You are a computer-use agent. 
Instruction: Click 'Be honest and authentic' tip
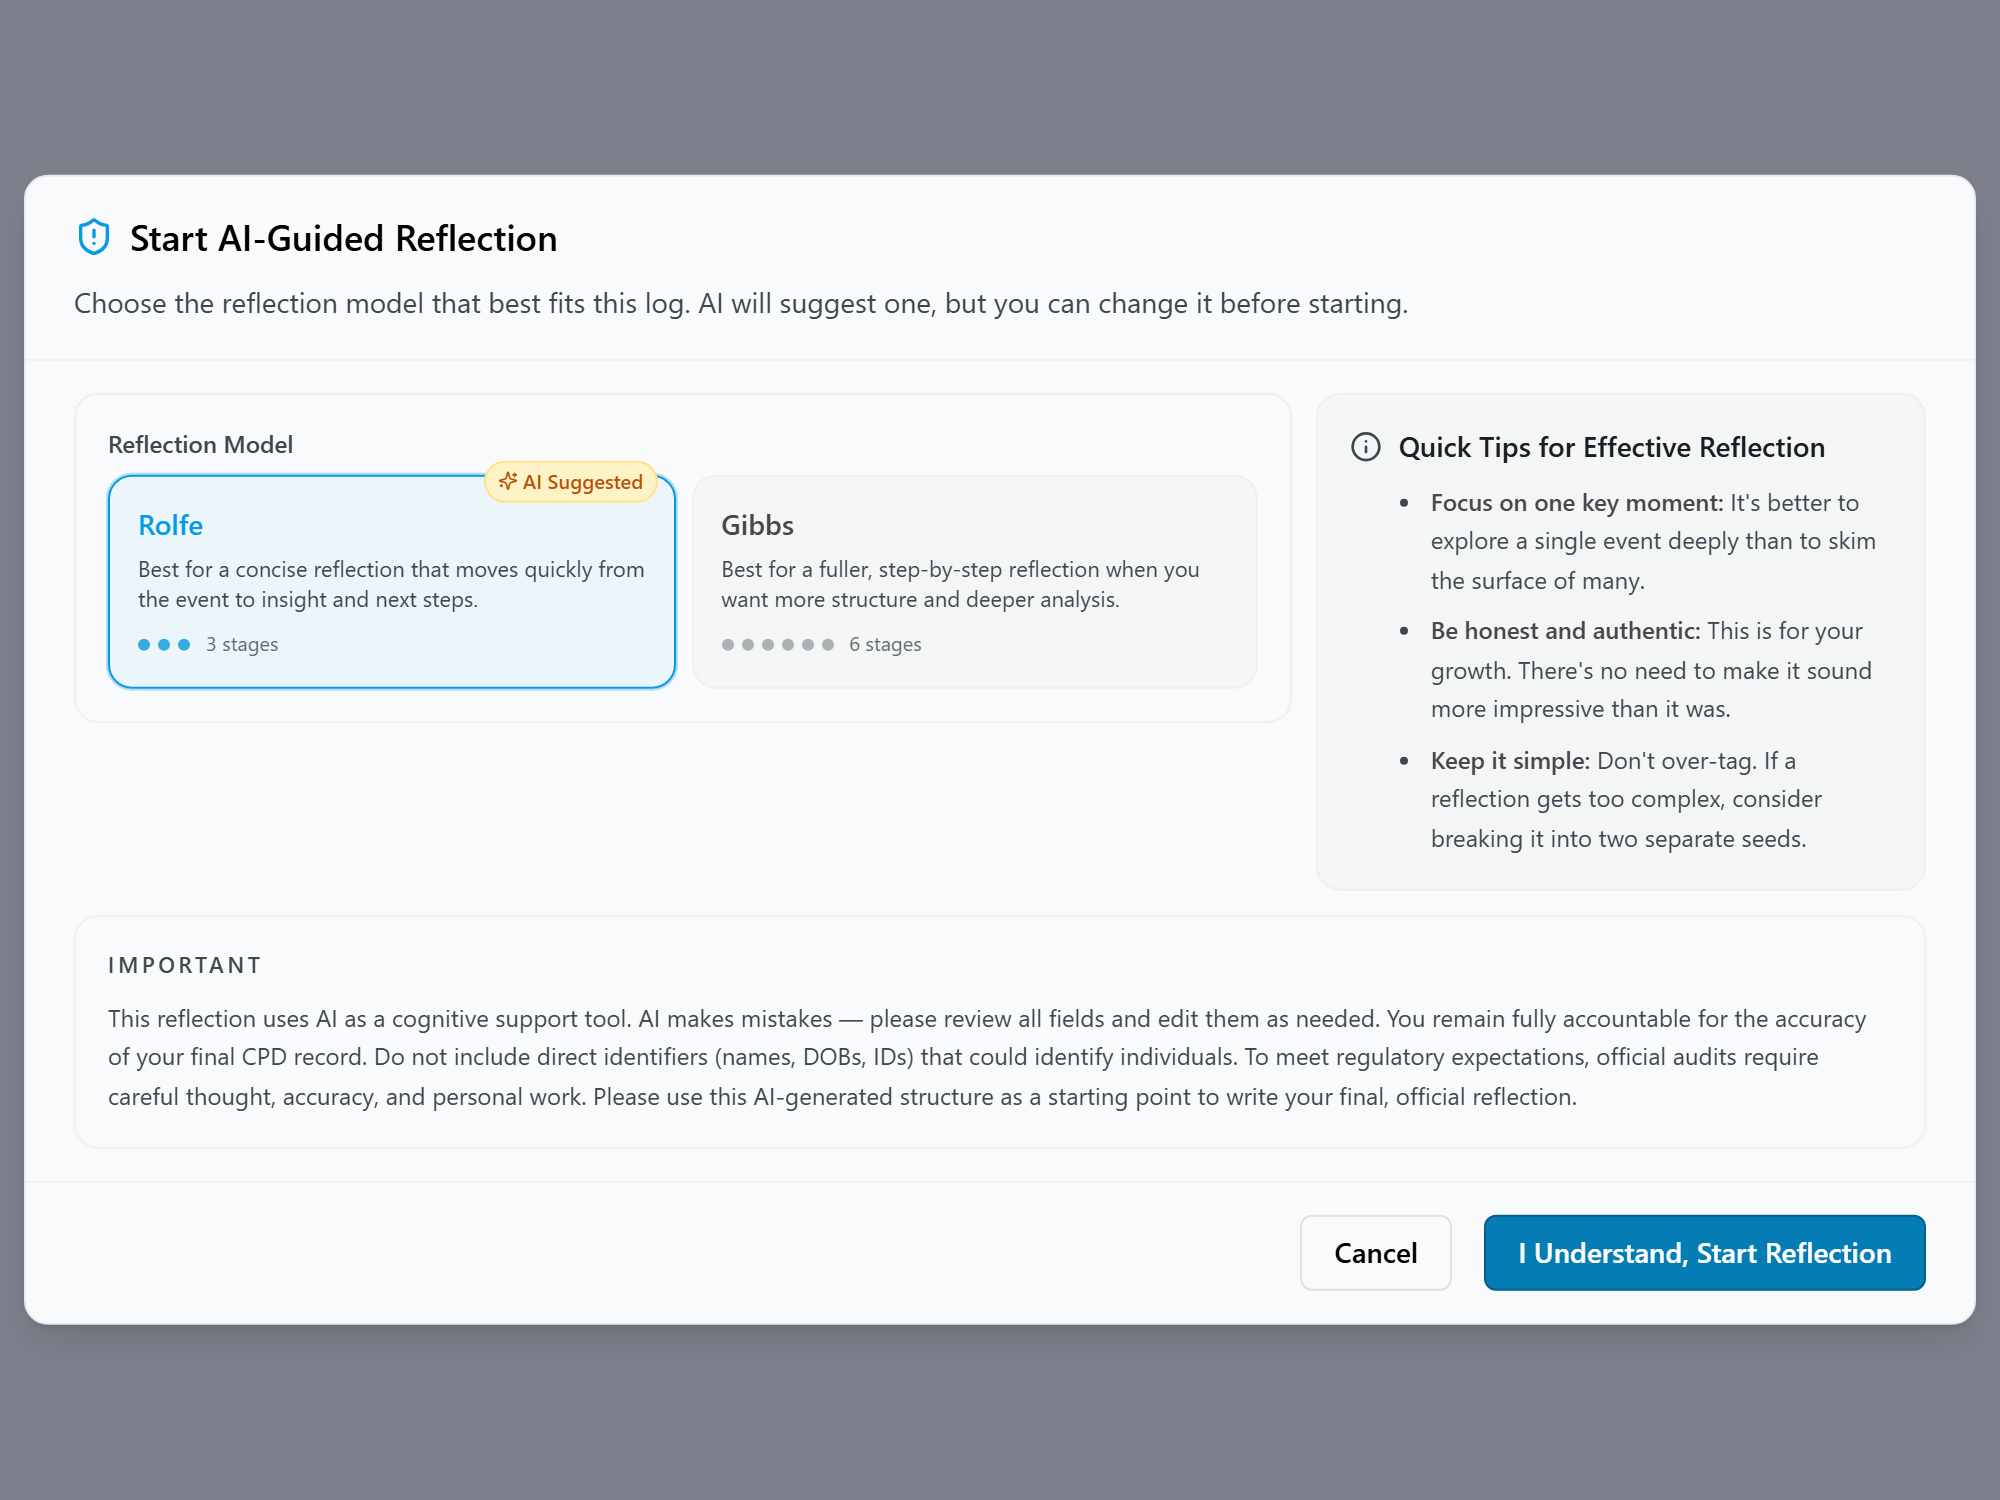coord(1565,631)
